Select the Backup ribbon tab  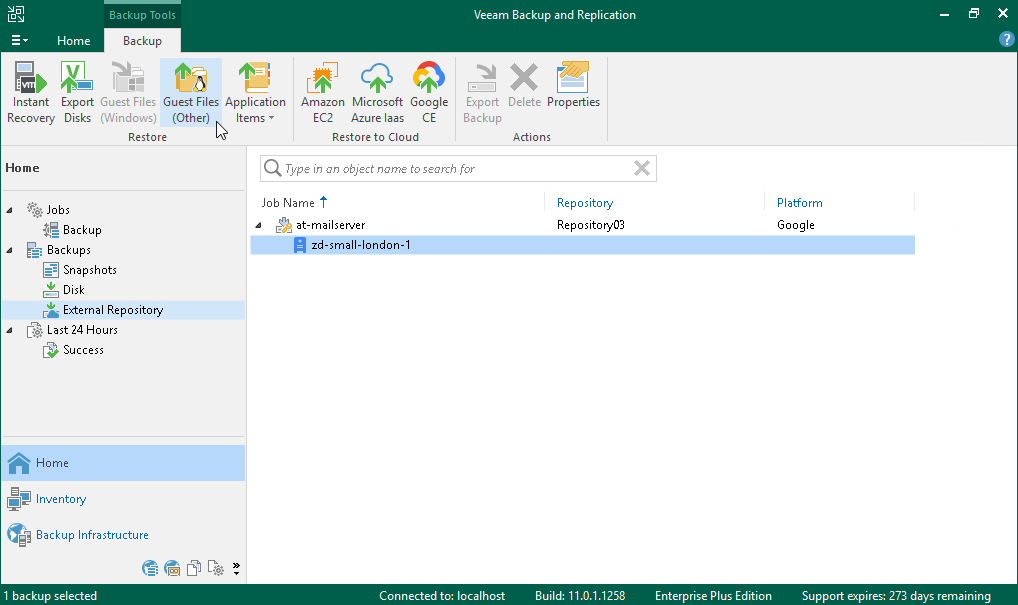(x=142, y=40)
